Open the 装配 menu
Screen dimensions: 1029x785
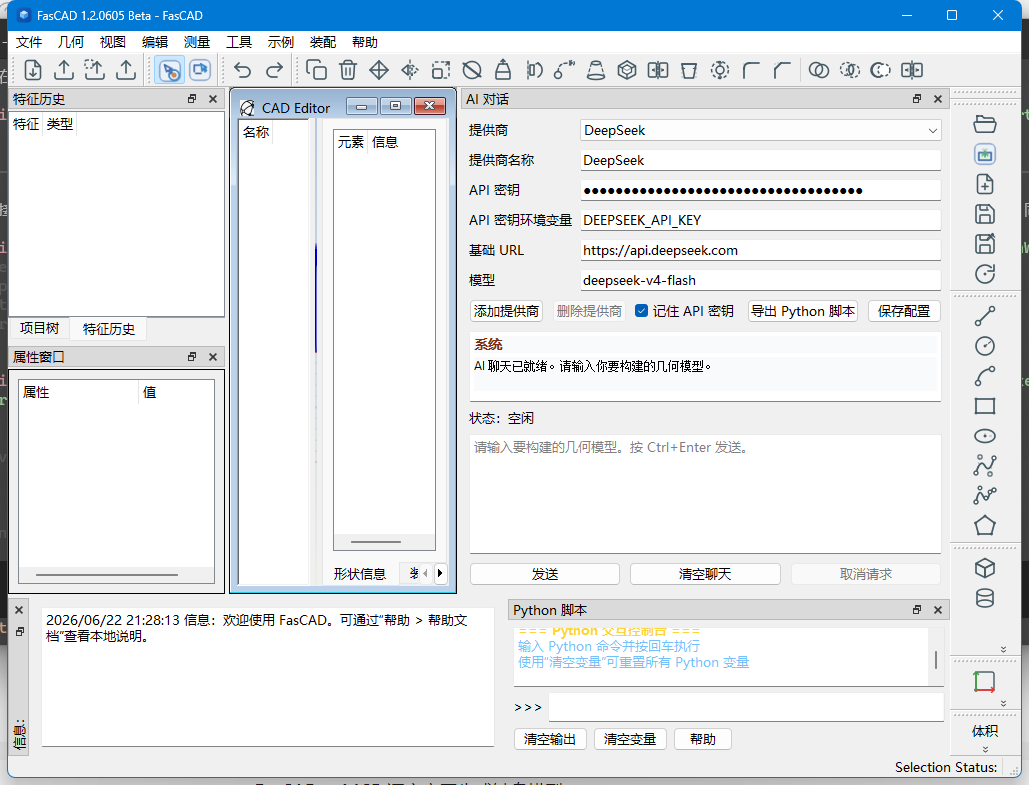[323, 42]
